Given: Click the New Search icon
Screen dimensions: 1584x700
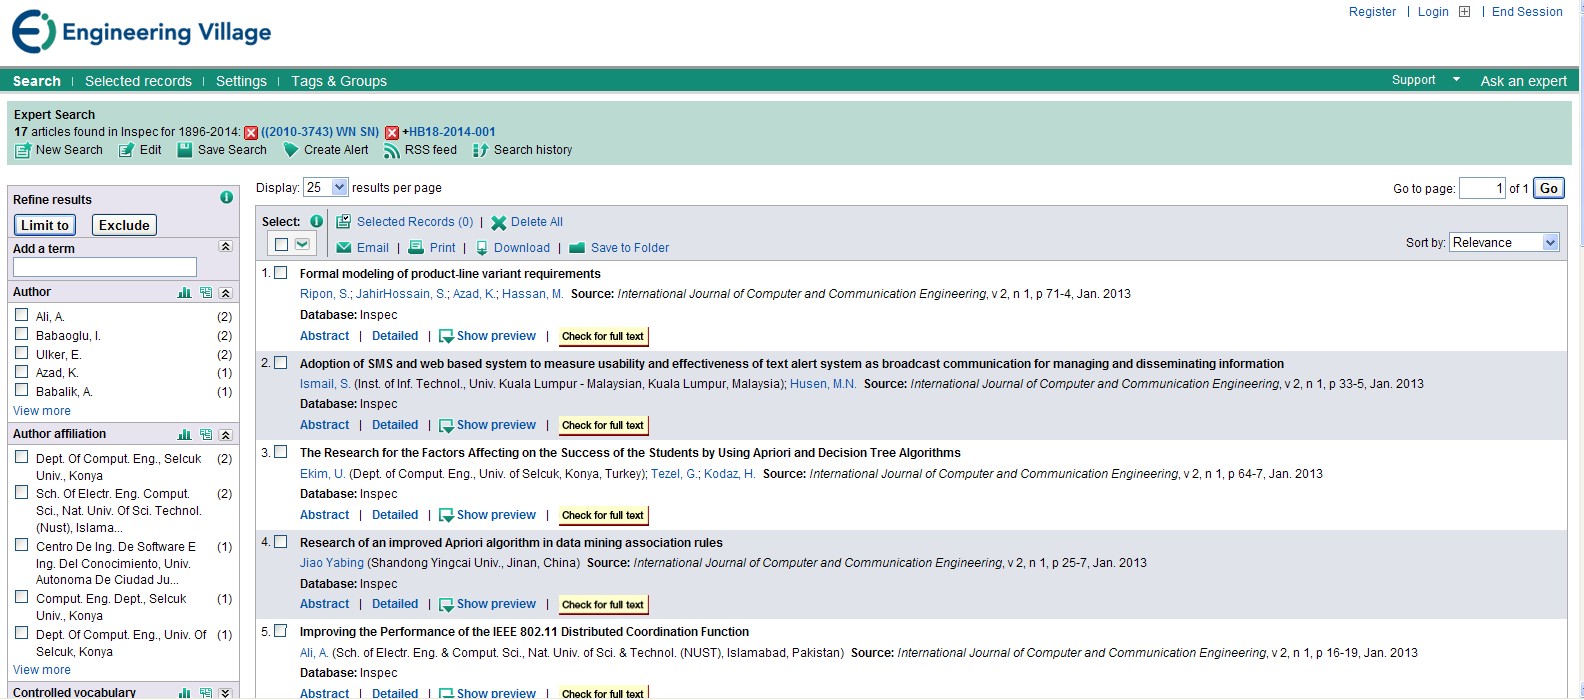Looking at the screenshot, I should pos(23,150).
